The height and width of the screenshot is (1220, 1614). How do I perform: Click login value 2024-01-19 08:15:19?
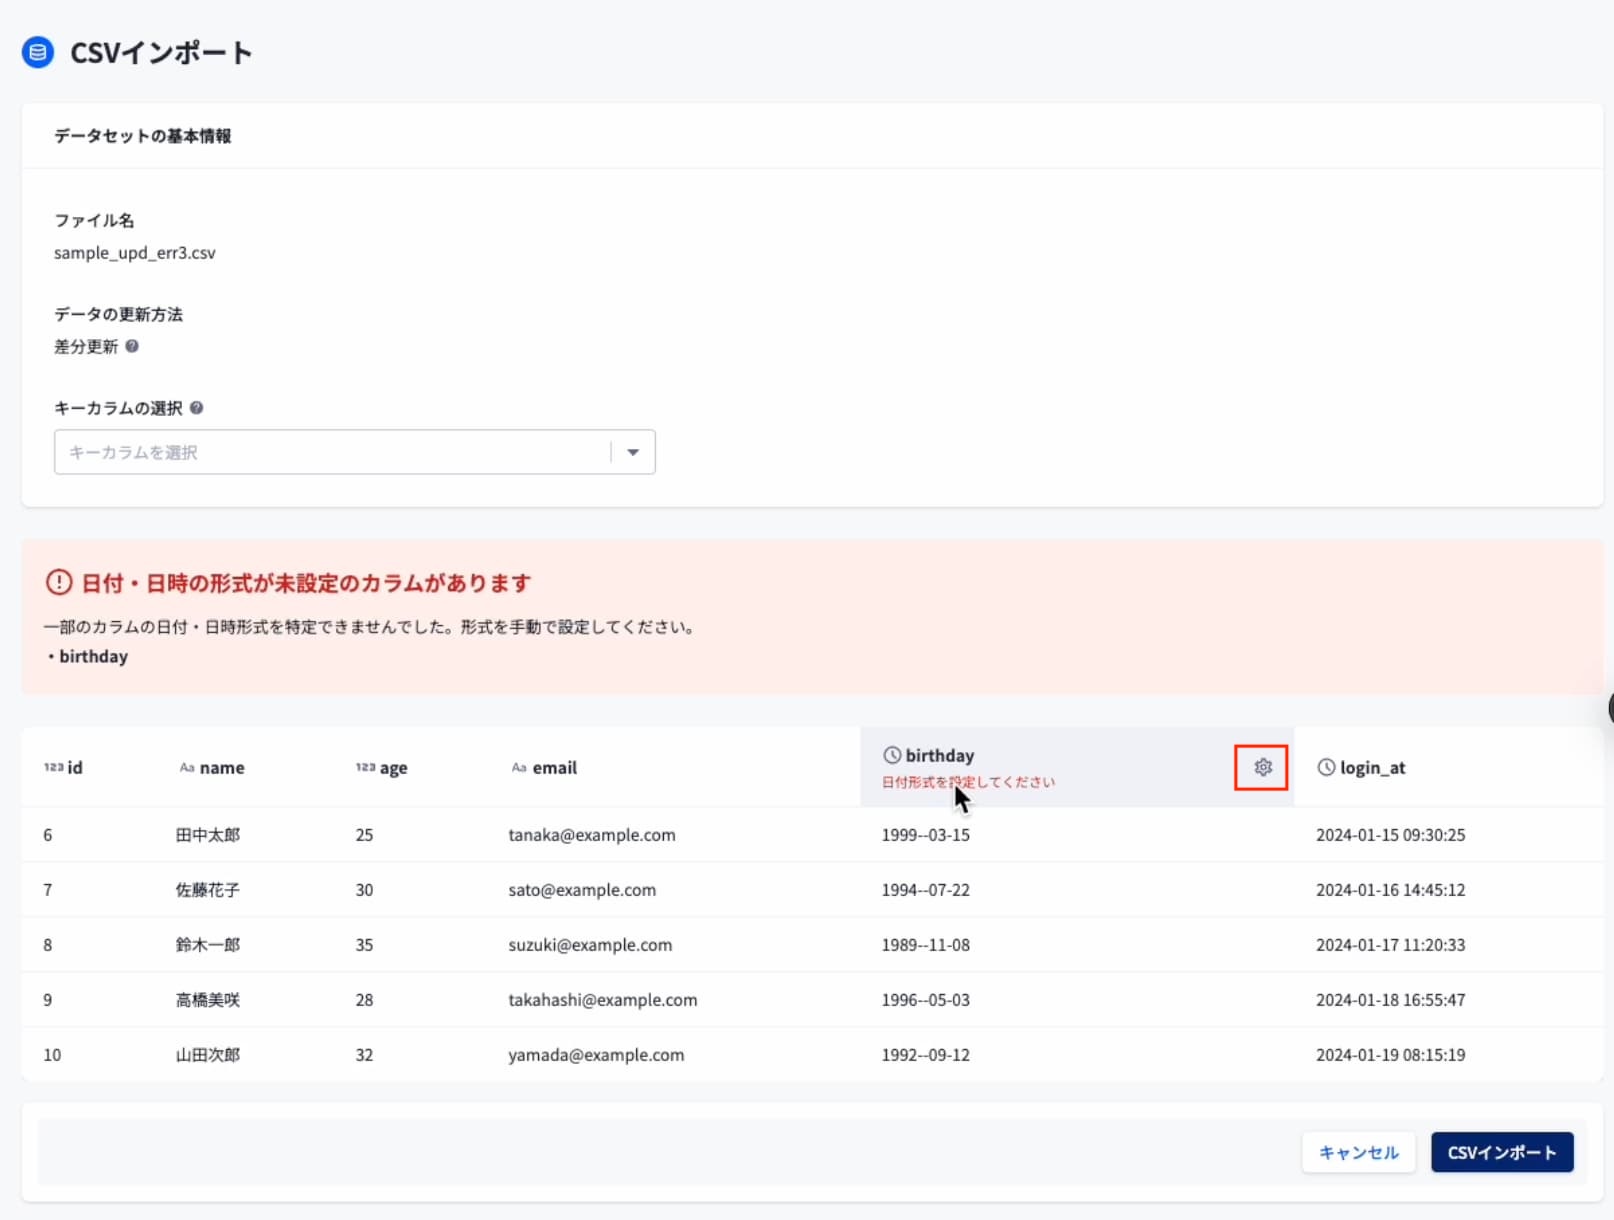(1390, 1055)
